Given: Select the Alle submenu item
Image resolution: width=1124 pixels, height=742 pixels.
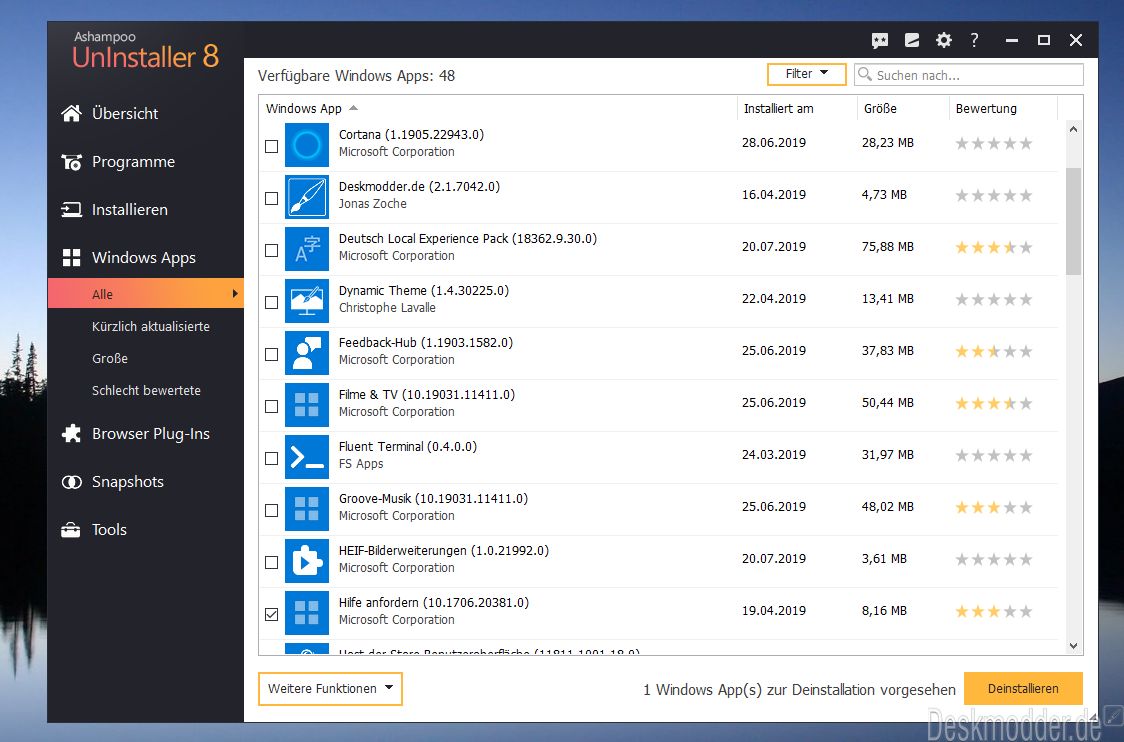Looking at the screenshot, I should coord(146,294).
